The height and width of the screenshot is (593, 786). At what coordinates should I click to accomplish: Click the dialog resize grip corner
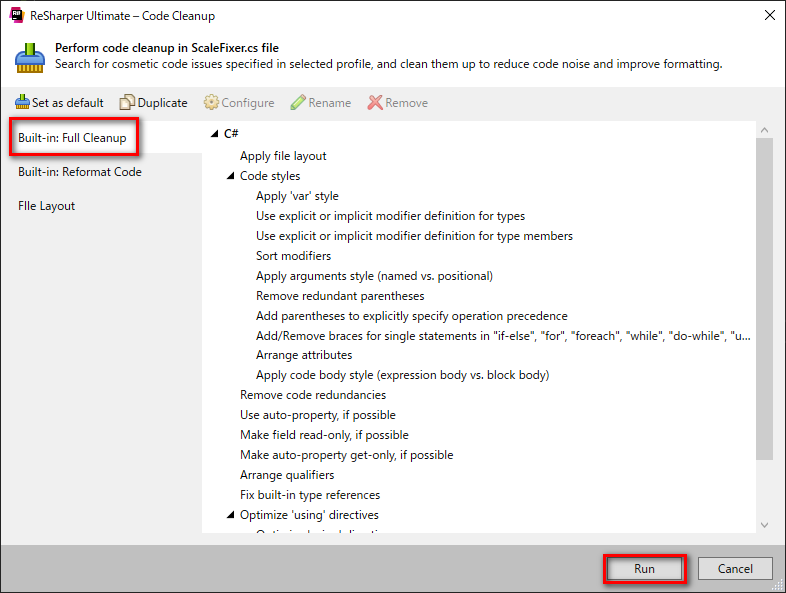coord(778,585)
